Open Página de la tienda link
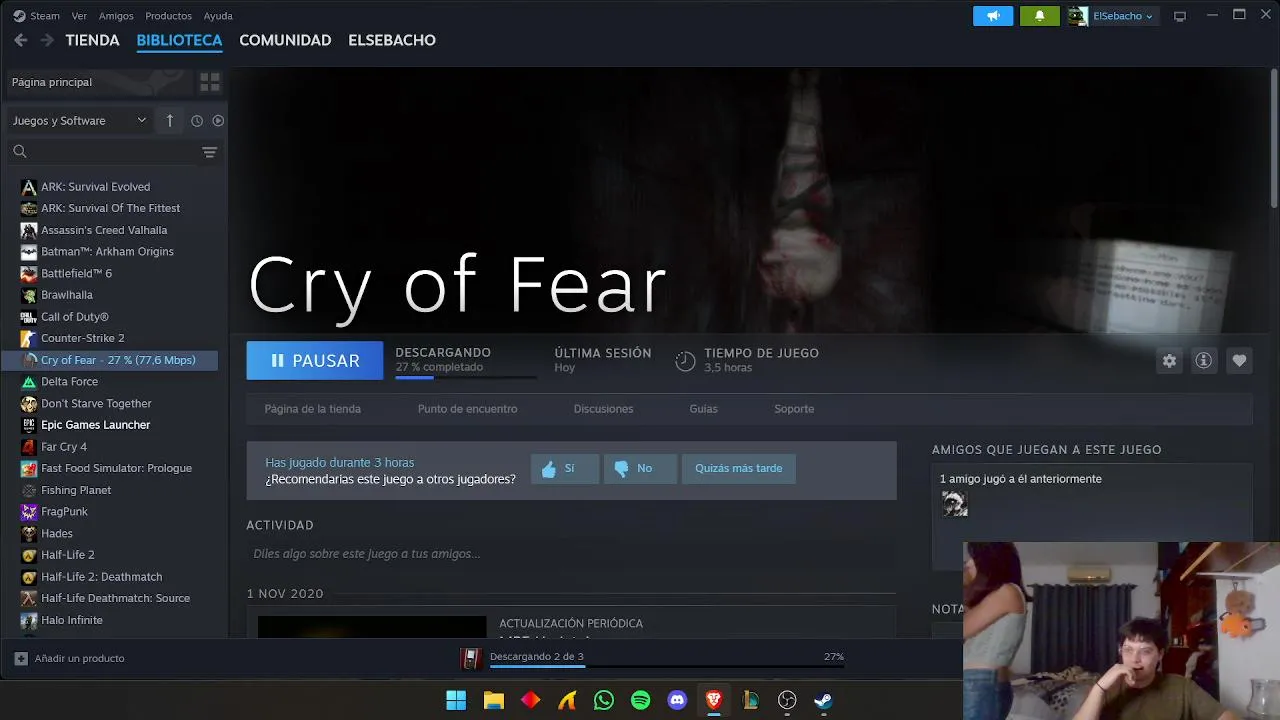1280x720 pixels. coord(313,409)
